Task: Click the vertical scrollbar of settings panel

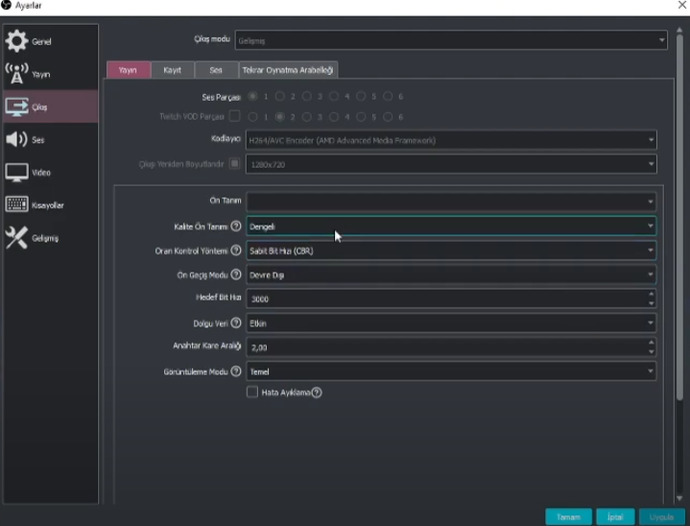Action: click(679, 218)
